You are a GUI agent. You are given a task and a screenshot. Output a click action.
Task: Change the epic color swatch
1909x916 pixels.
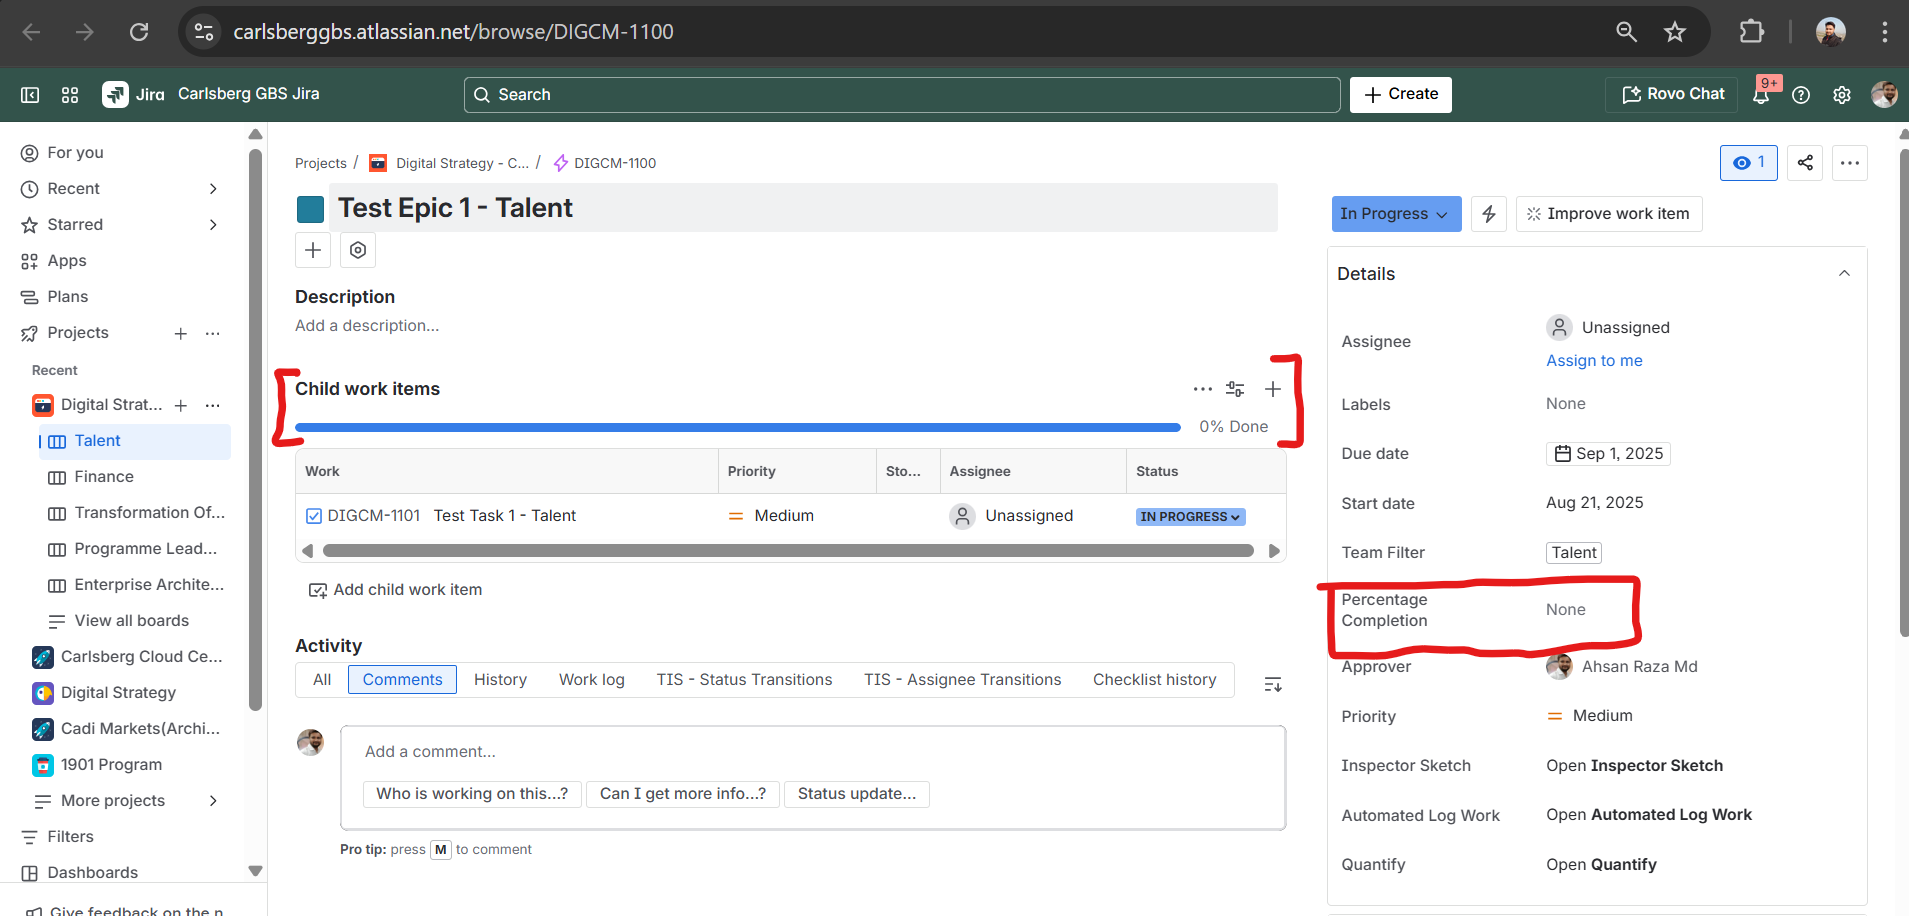click(310, 209)
